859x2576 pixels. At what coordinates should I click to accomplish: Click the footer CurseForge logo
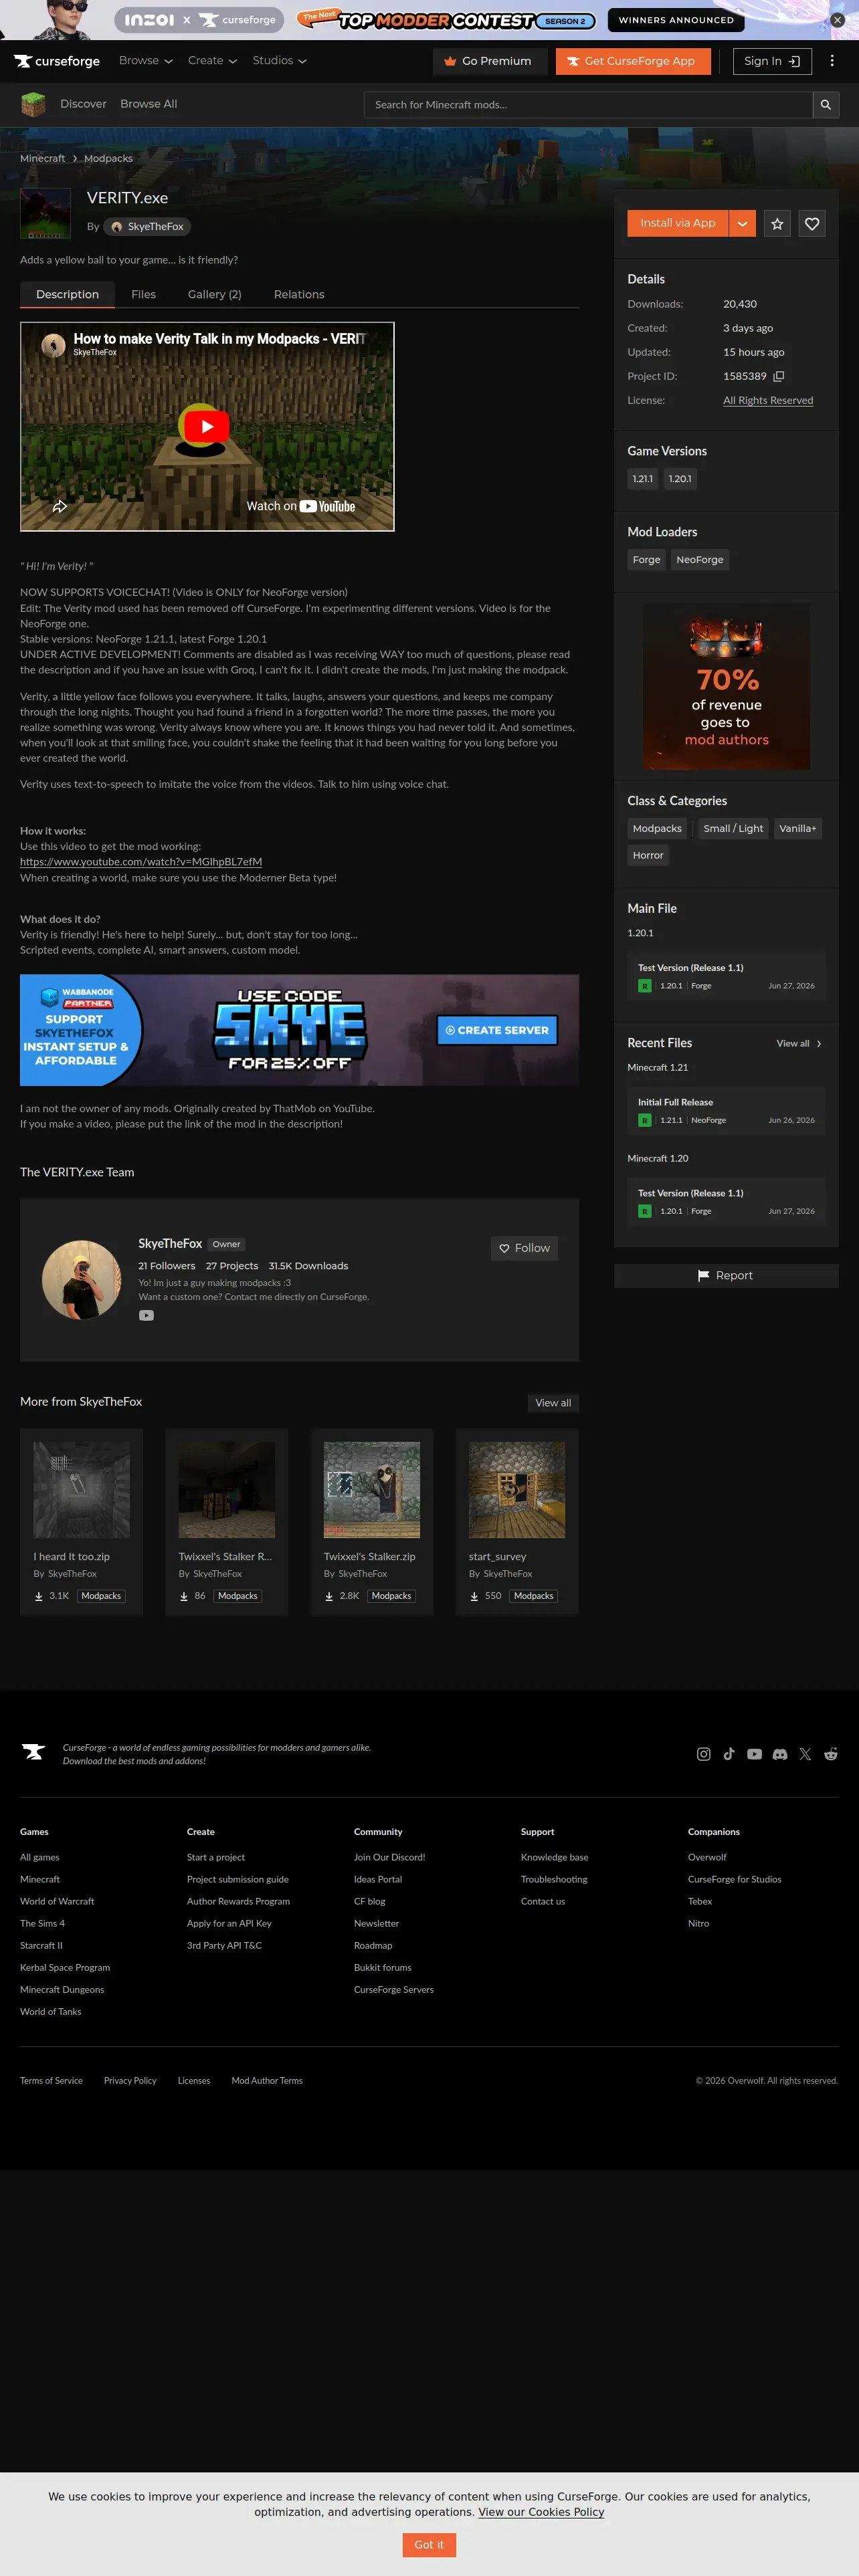point(33,1752)
